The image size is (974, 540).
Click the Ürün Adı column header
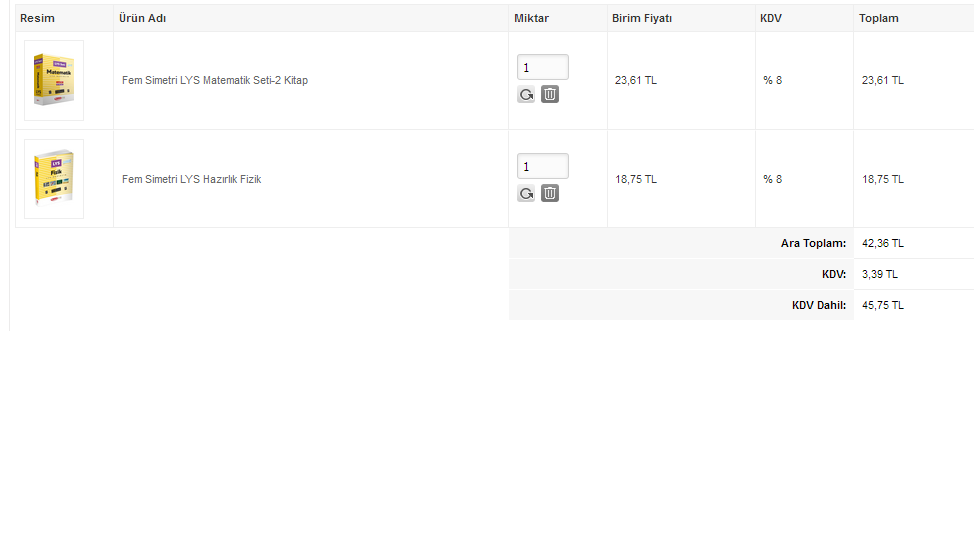point(143,18)
